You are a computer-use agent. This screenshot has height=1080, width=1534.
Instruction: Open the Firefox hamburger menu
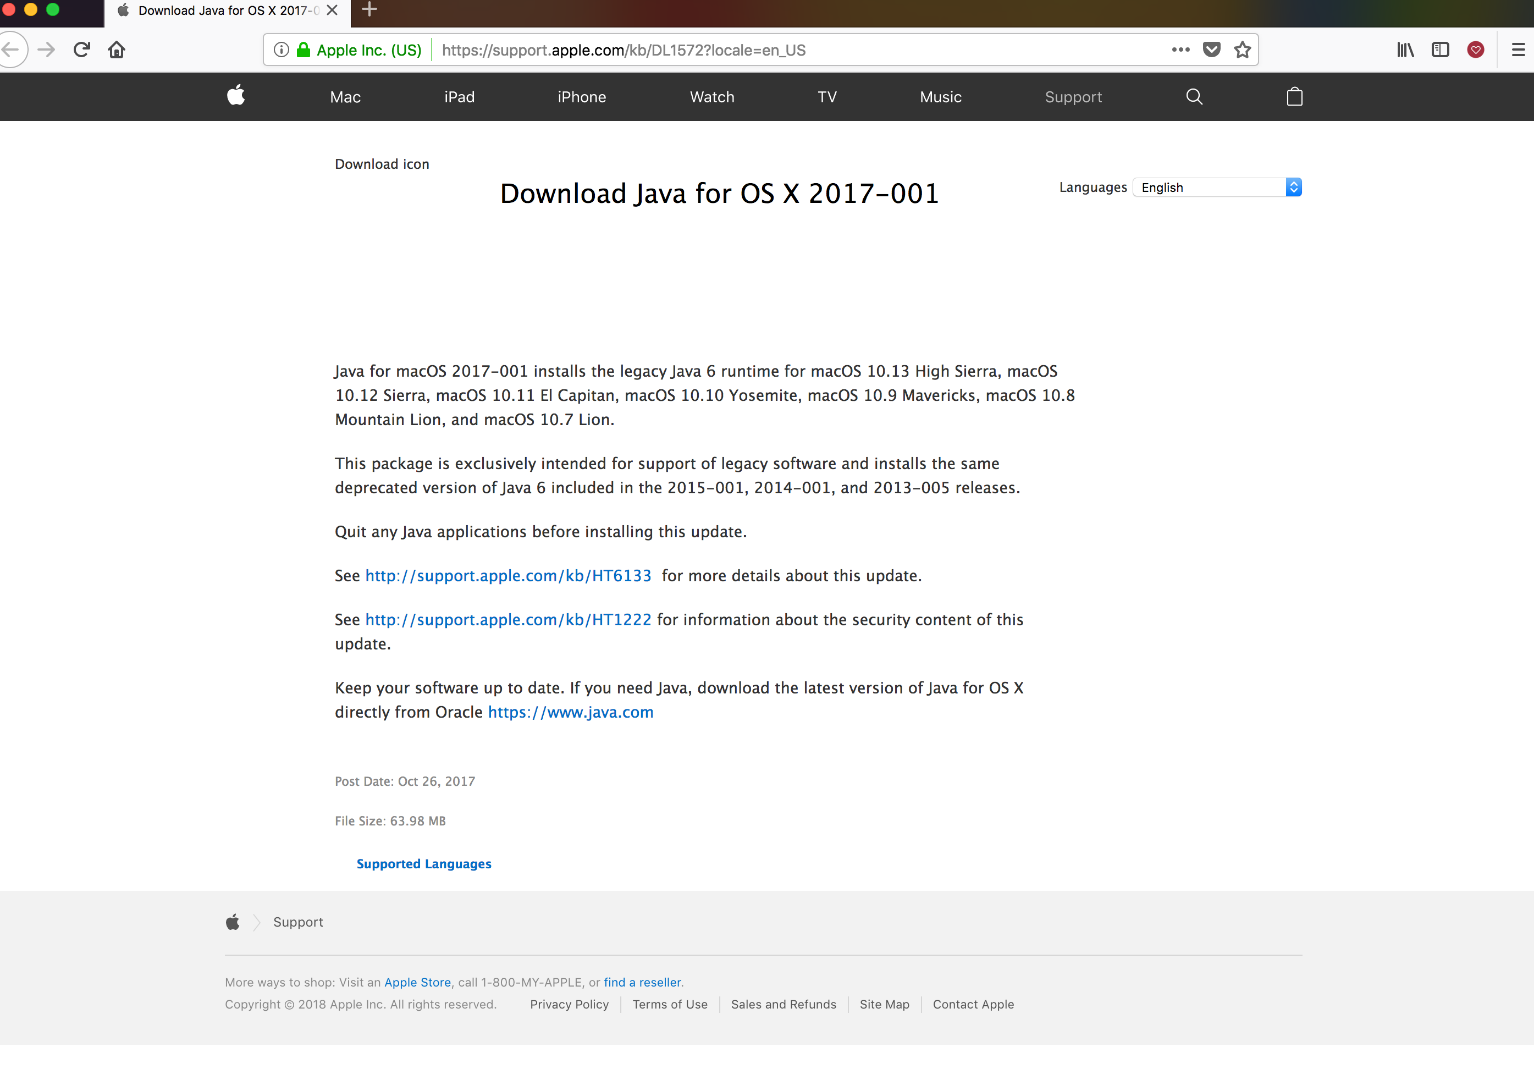[x=1518, y=50]
